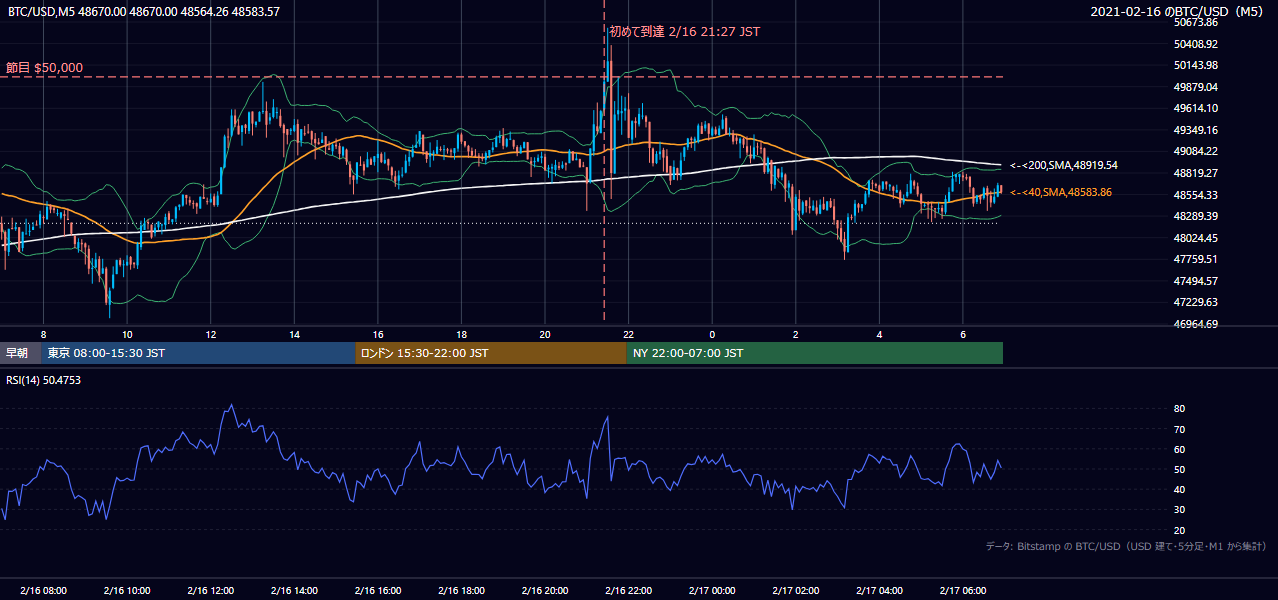Screen dimensions: 1278x600
Task: Click the date label 2/16 14:00
Action: [294, 591]
